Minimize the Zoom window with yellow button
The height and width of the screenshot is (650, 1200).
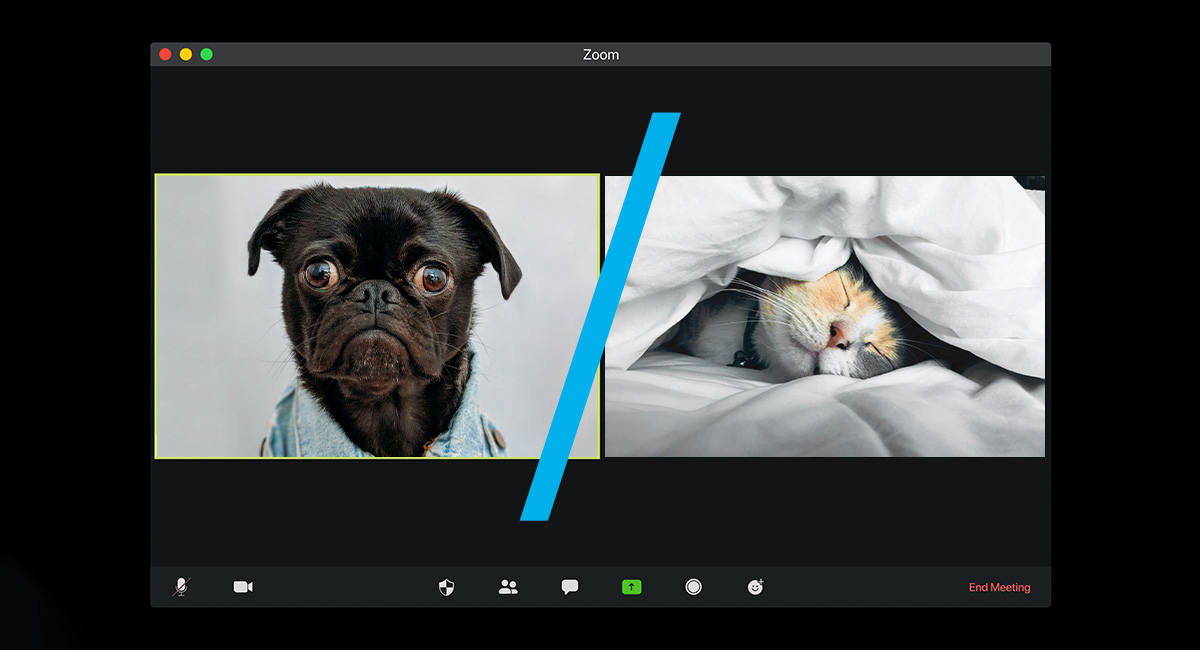(186, 54)
